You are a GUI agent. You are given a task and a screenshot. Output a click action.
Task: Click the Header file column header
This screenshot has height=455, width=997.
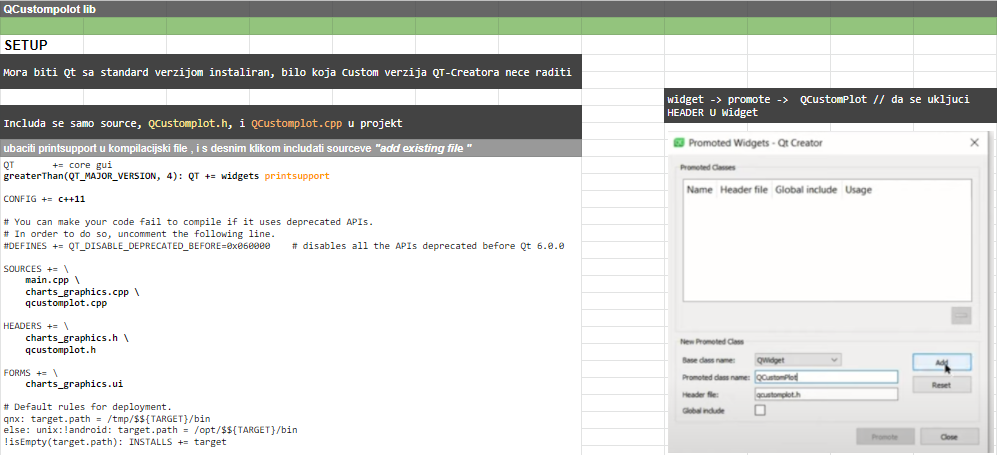[743, 189]
